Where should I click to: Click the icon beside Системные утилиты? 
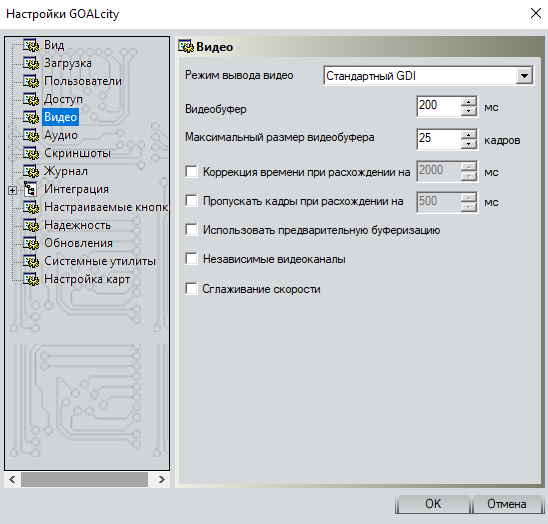(31, 261)
